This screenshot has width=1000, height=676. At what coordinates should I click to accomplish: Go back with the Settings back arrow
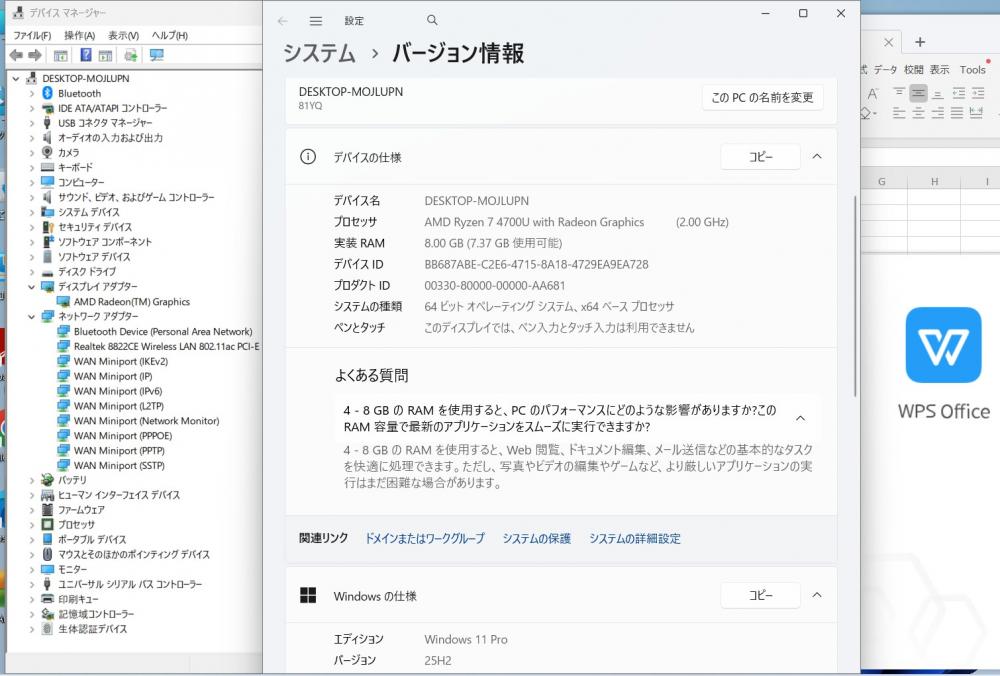click(283, 21)
